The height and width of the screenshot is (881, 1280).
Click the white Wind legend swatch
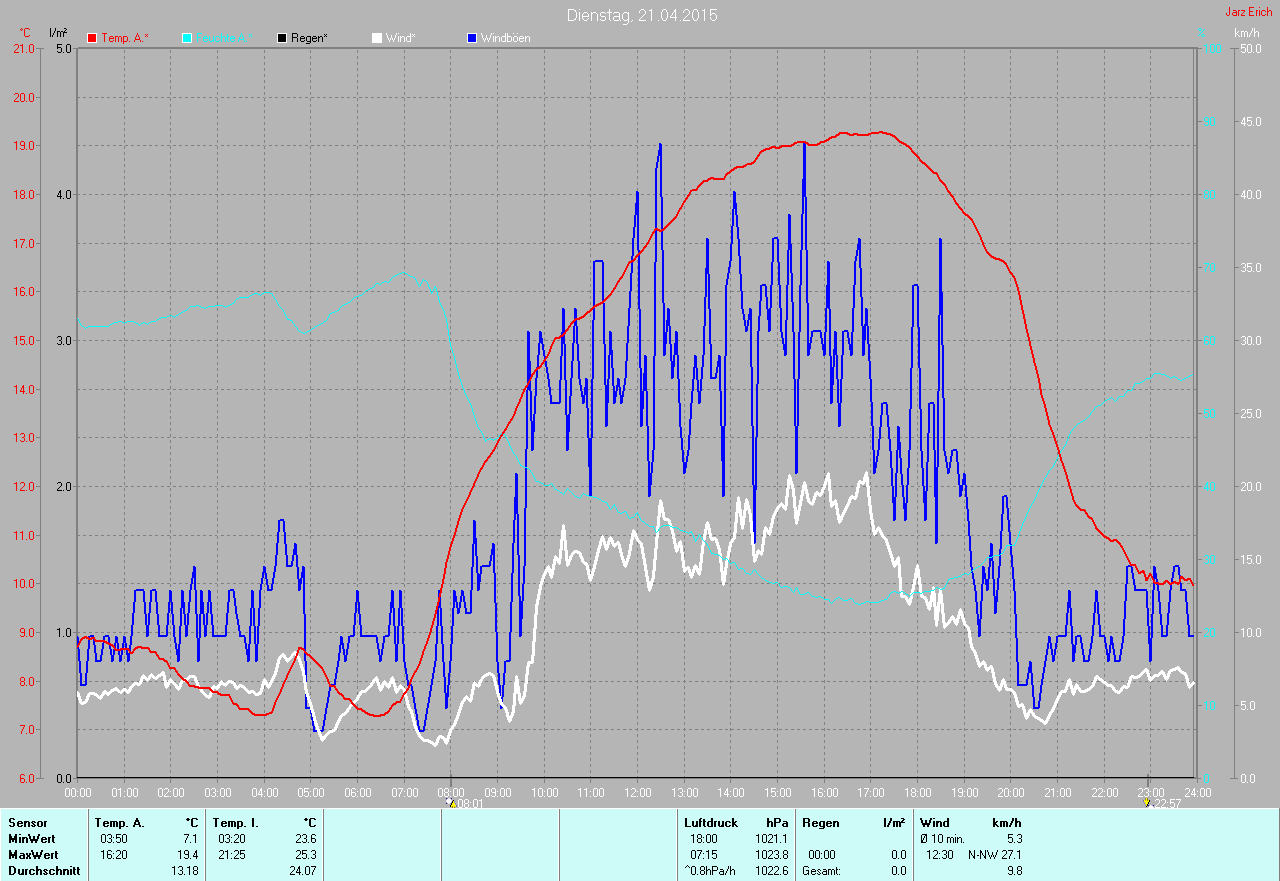click(377, 38)
